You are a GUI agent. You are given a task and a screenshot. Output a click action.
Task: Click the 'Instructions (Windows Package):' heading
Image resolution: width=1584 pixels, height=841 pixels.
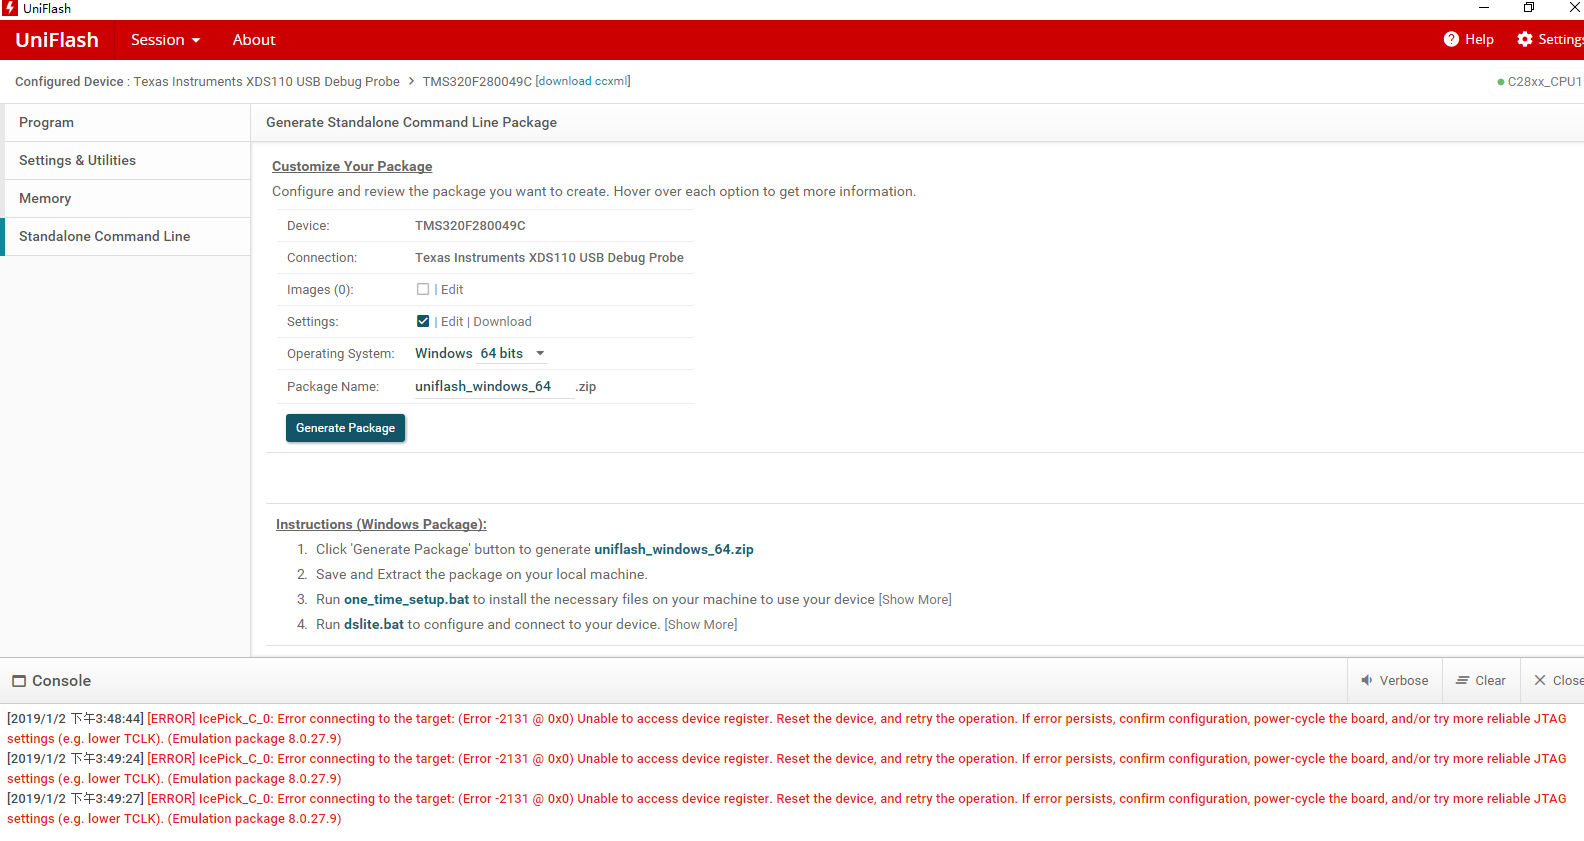click(x=381, y=524)
